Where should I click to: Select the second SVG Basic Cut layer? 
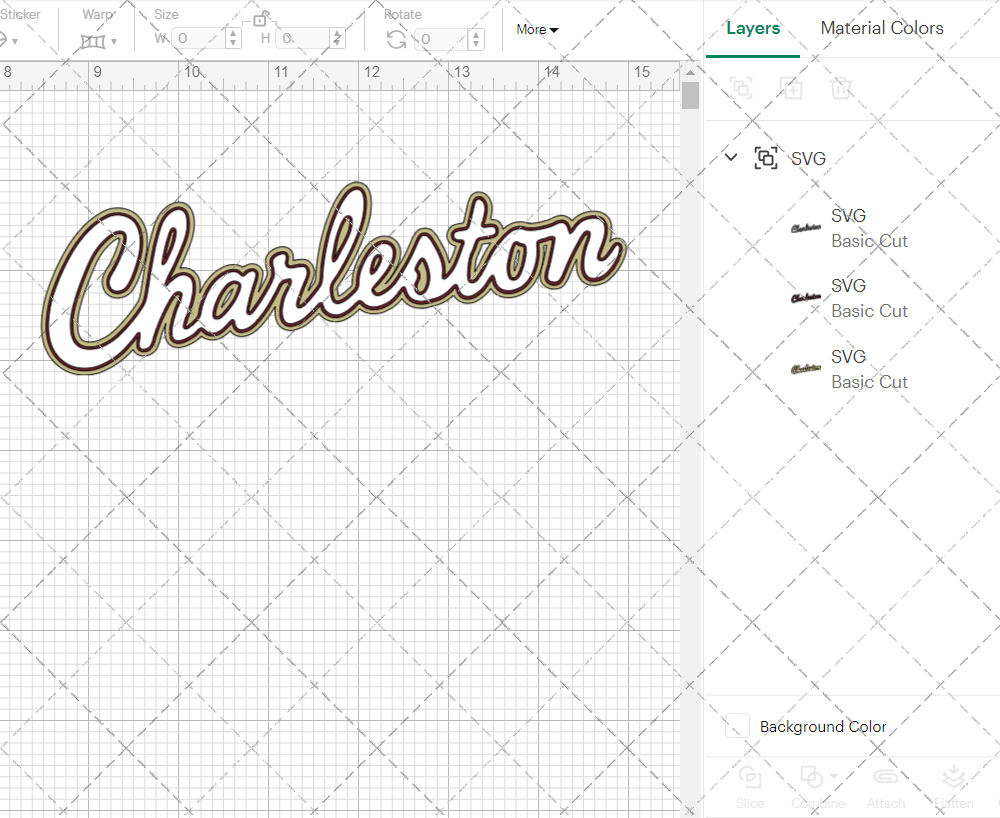pos(853,298)
